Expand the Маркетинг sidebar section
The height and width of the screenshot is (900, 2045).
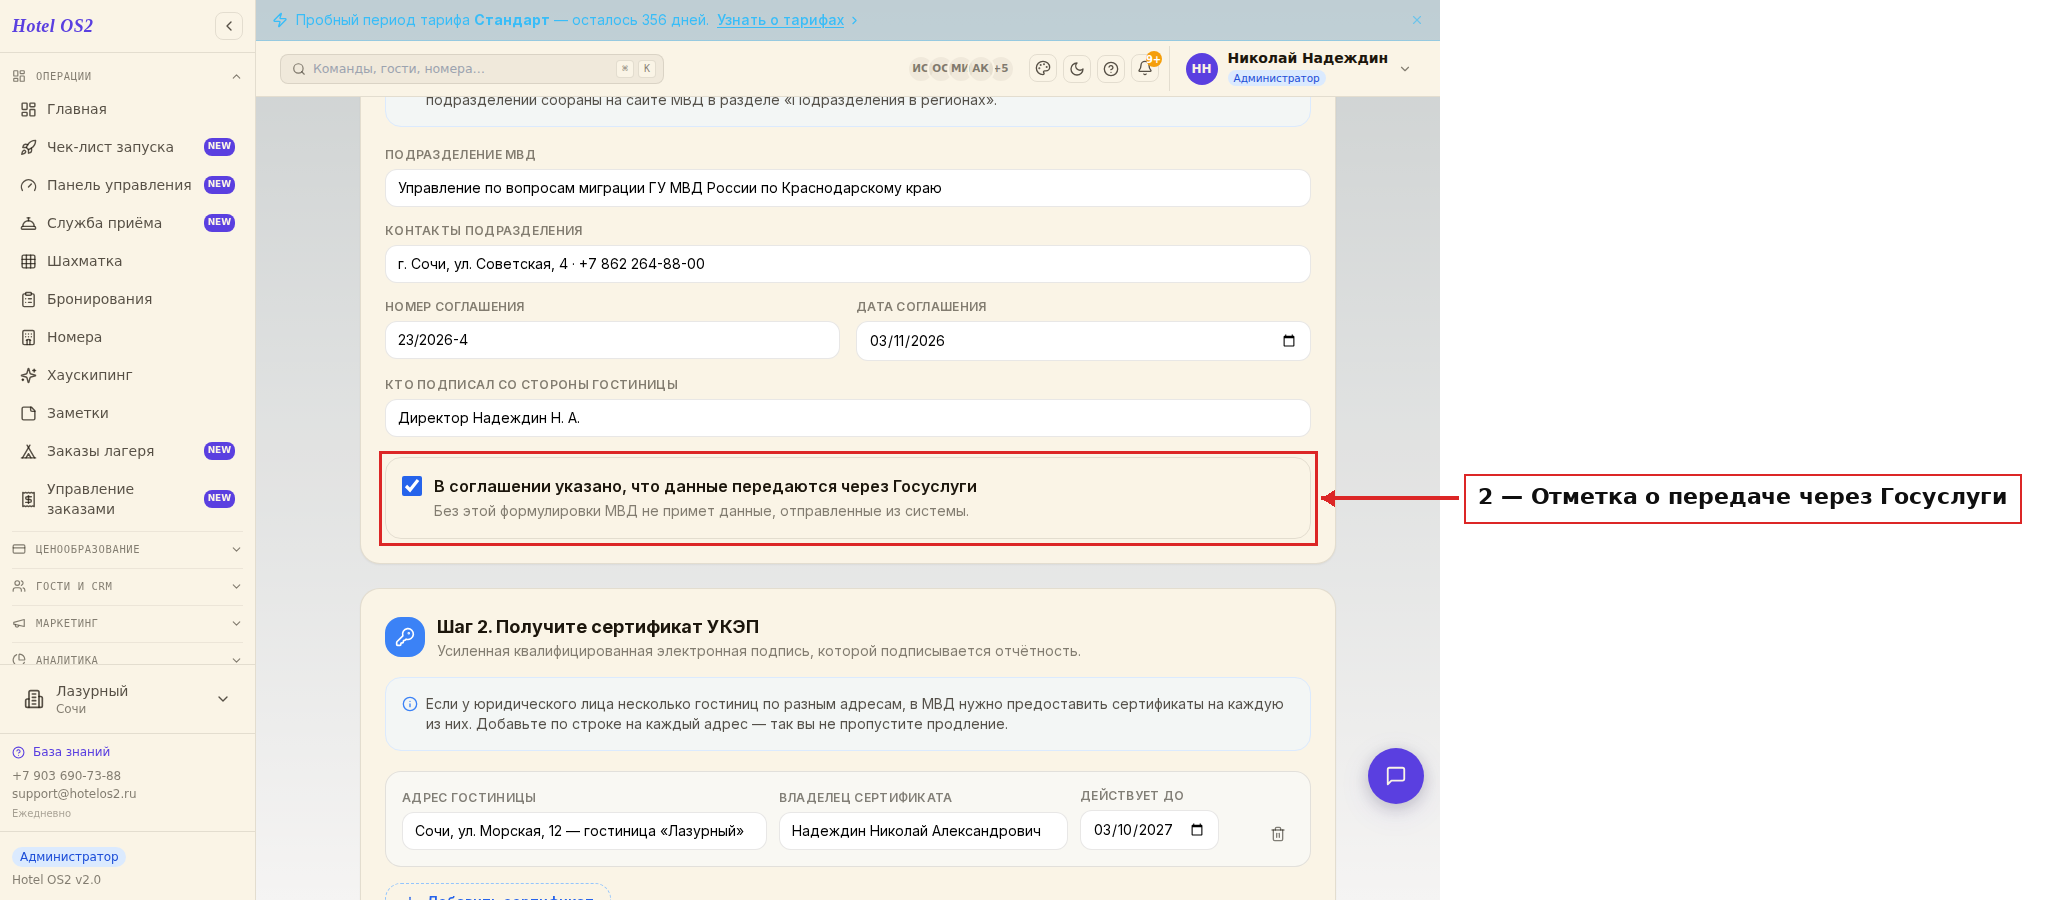coord(127,623)
